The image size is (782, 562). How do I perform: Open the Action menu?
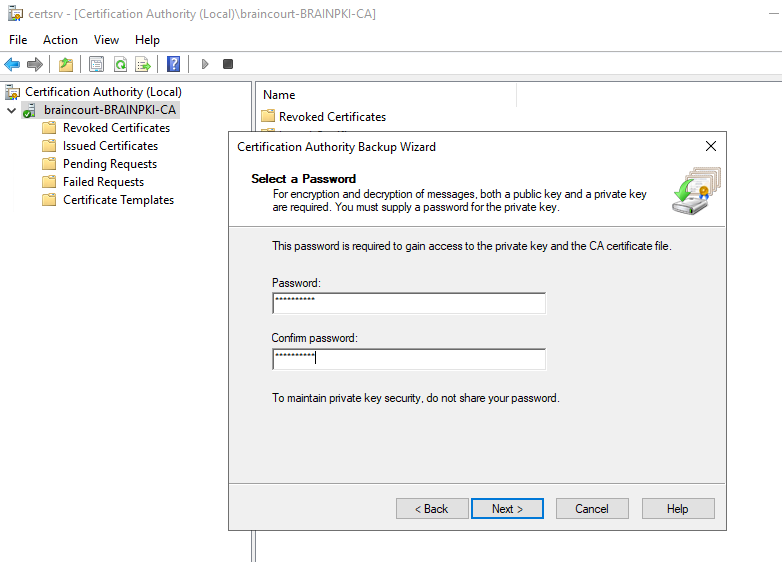point(60,40)
